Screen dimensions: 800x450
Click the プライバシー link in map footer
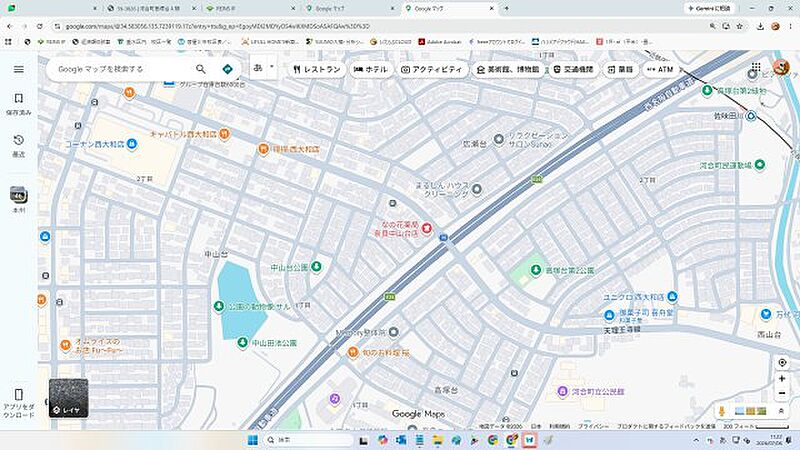click(x=593, y=426)
